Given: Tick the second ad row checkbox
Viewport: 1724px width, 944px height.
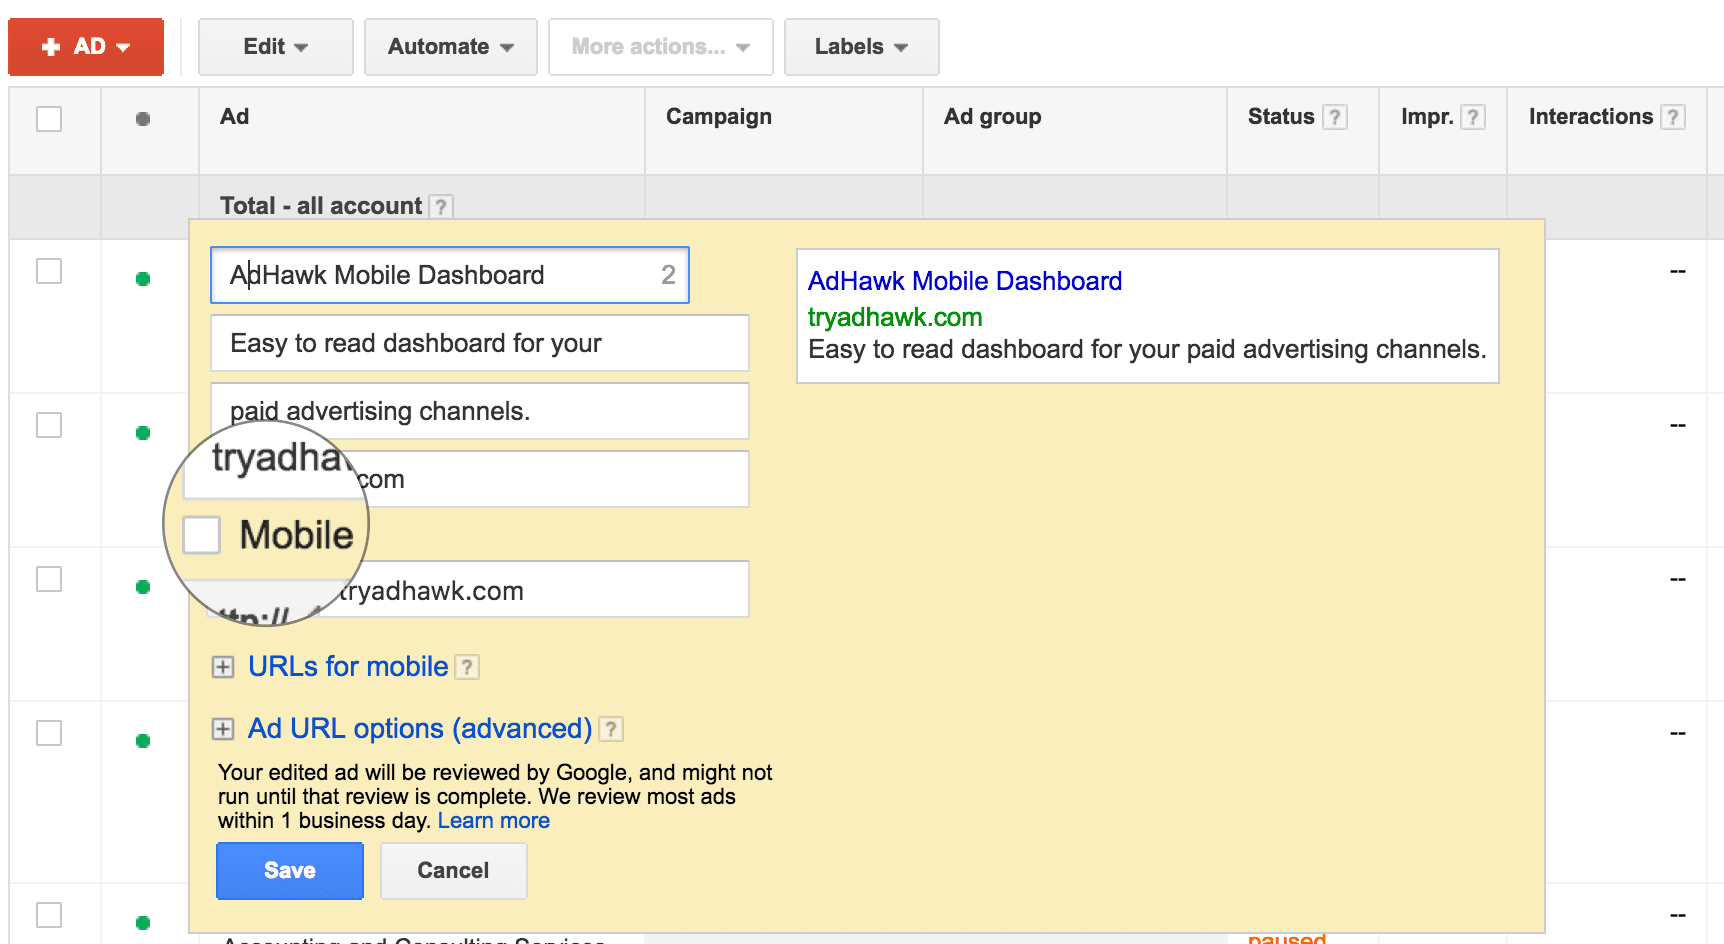Looking at the screenshot, I should point(49,425).
